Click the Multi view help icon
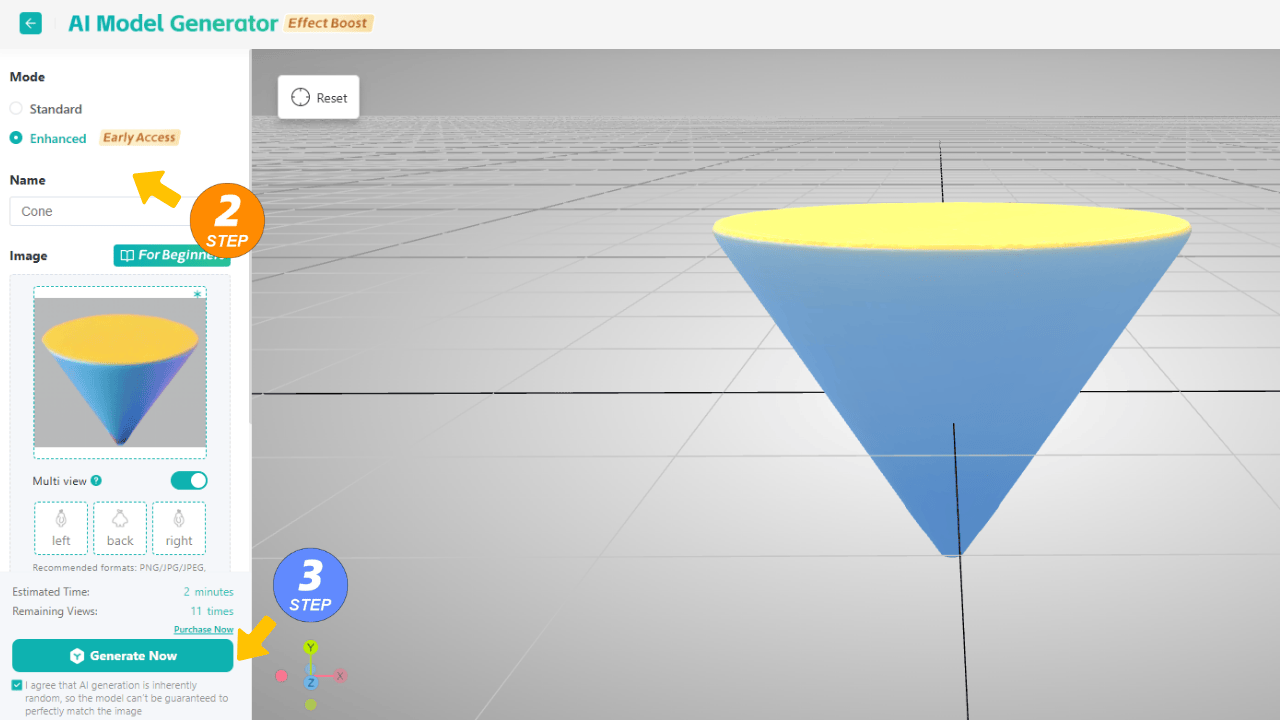 pos(97,481)
